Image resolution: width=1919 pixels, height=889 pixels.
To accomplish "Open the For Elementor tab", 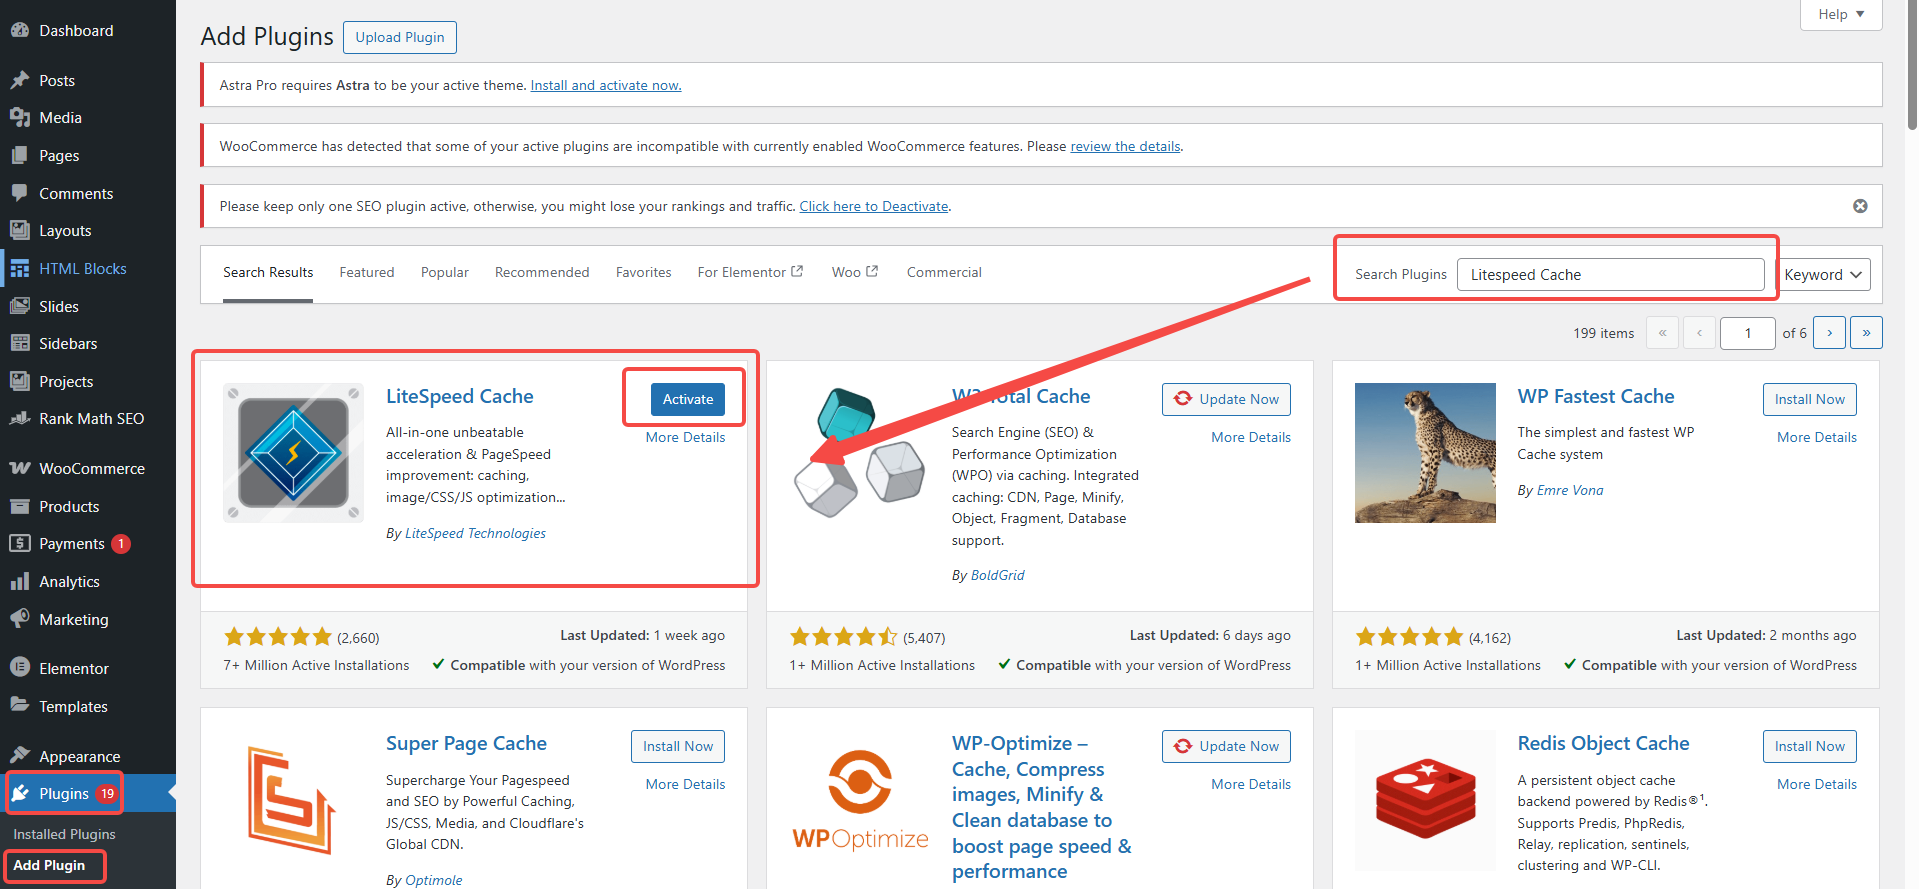I will 750,272.
